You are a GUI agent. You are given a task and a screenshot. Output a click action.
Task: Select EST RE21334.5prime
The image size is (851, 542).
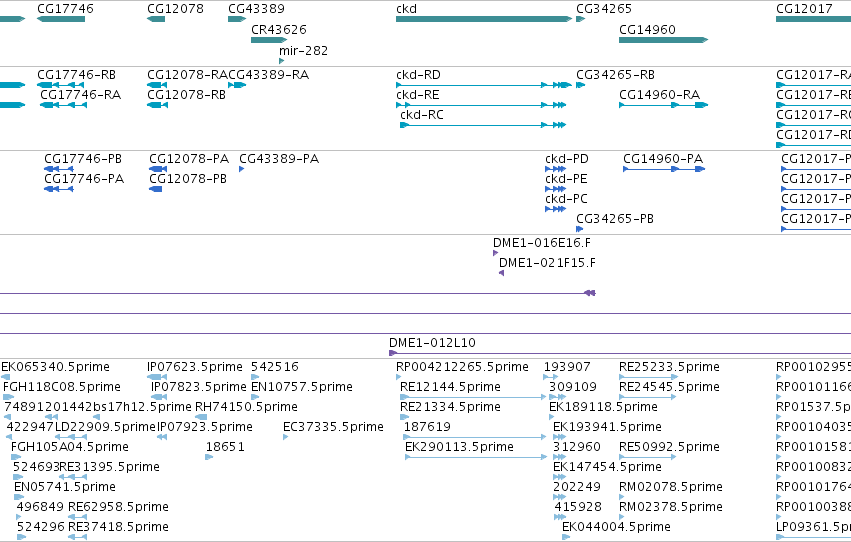coord(450,407)
